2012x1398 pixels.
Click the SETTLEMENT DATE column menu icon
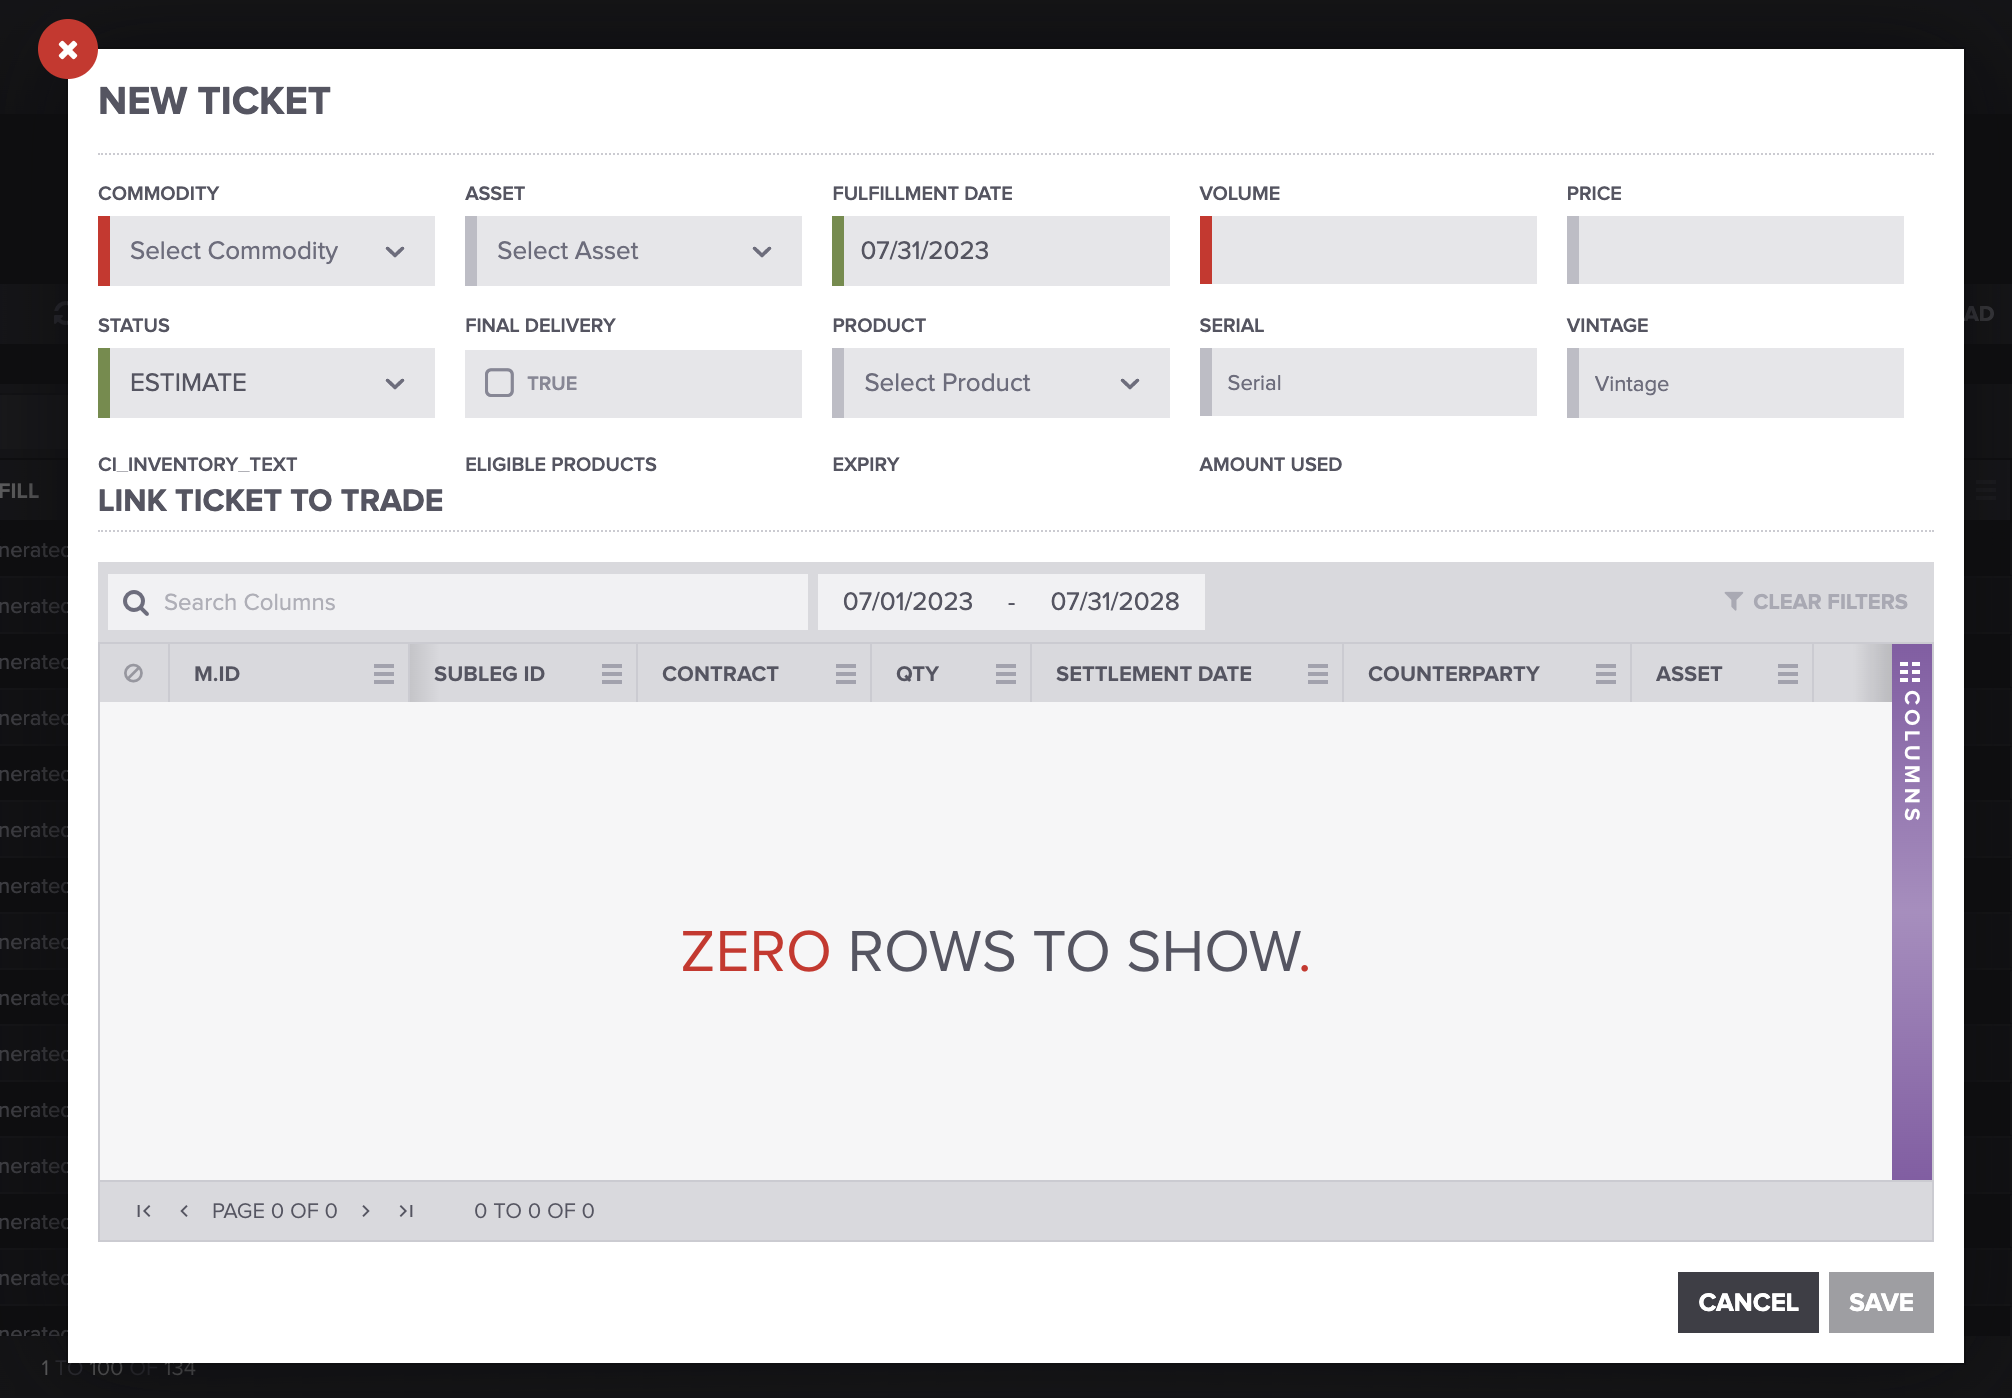pyautogui.click(x=1315, y=673)
